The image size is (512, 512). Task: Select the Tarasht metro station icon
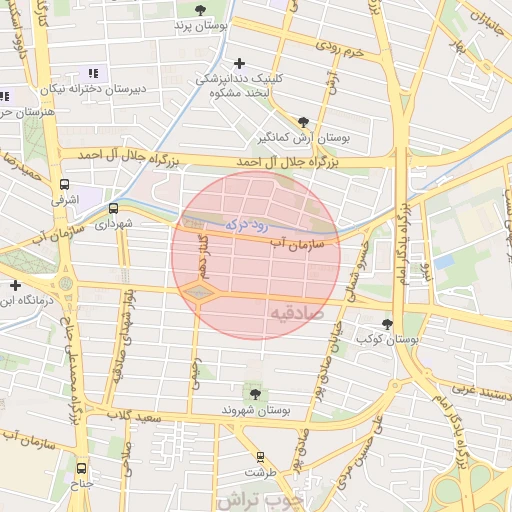click(260, 458)
